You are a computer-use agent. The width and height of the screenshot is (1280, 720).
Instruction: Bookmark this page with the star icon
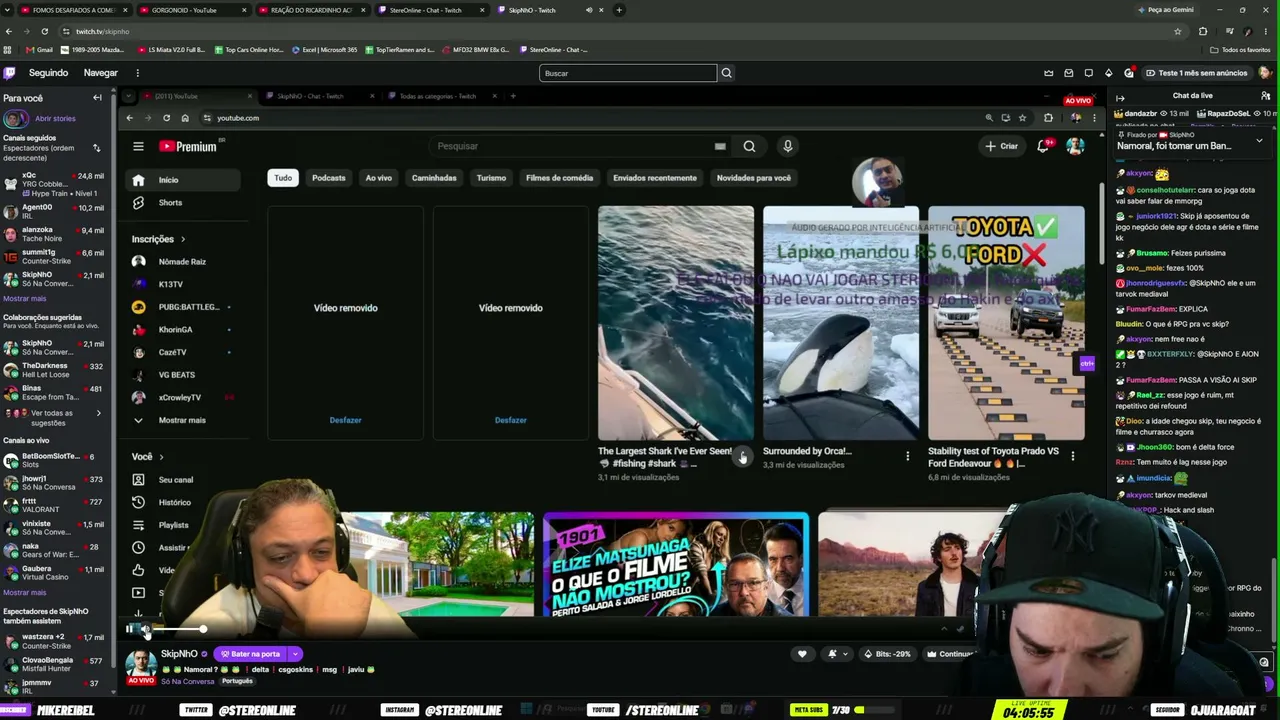pos(1178,31)
